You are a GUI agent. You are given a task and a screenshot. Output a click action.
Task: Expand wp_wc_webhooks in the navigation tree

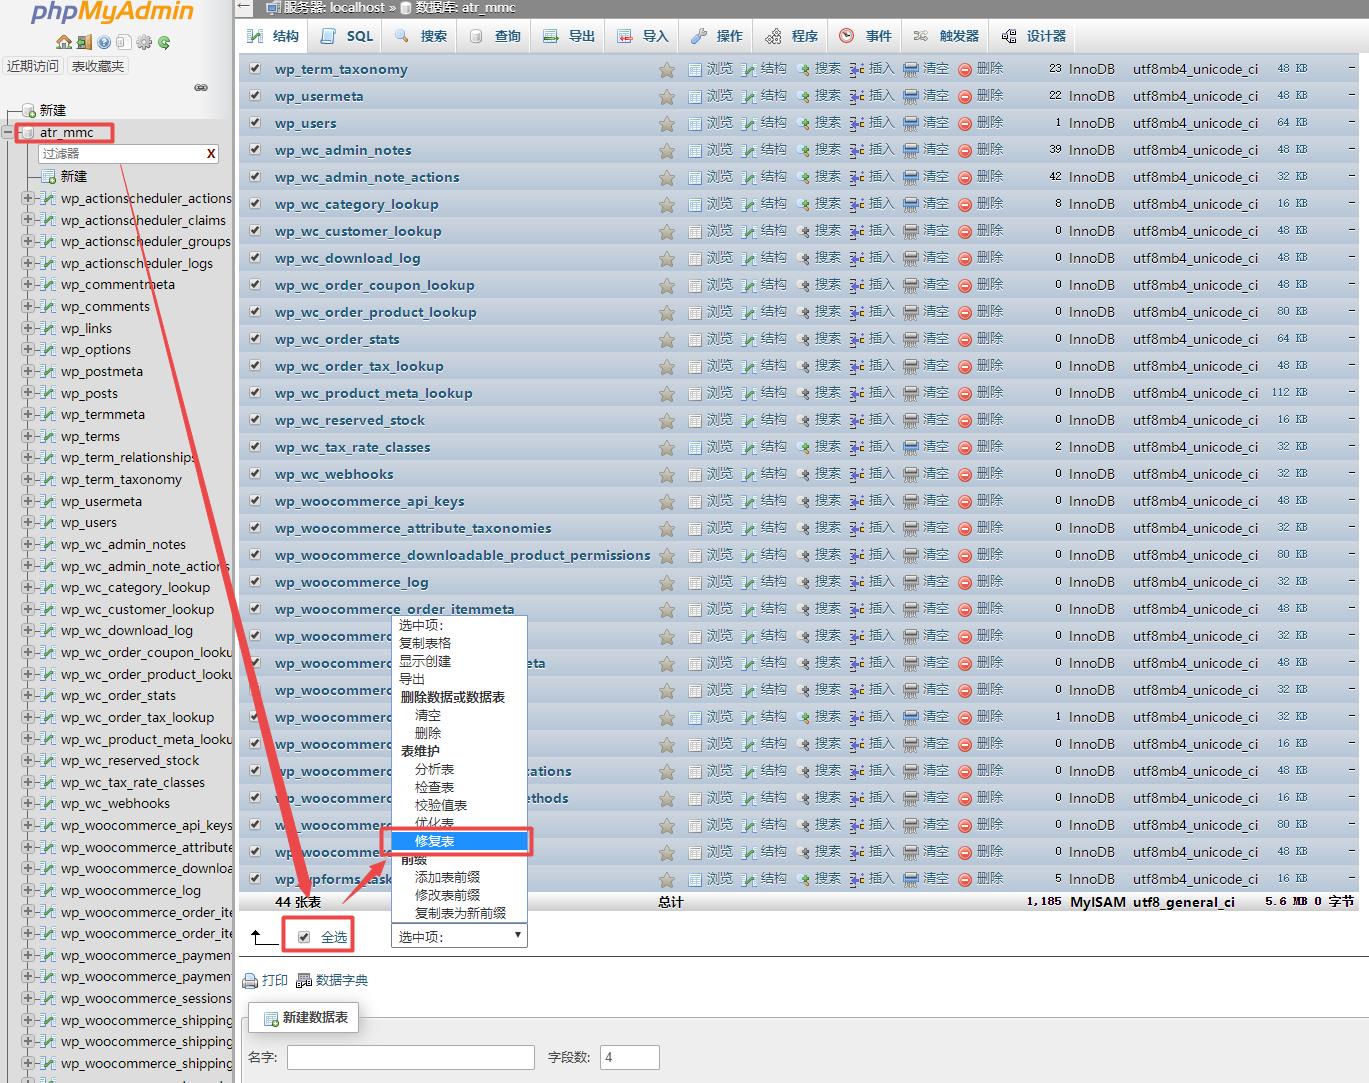[28, 804]
